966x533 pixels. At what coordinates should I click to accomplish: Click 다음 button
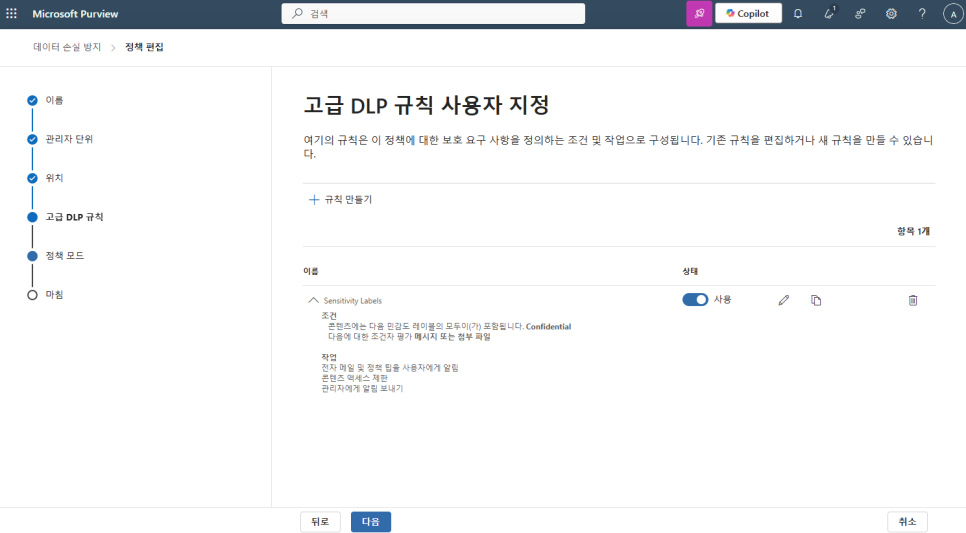[x=371, y=522]
